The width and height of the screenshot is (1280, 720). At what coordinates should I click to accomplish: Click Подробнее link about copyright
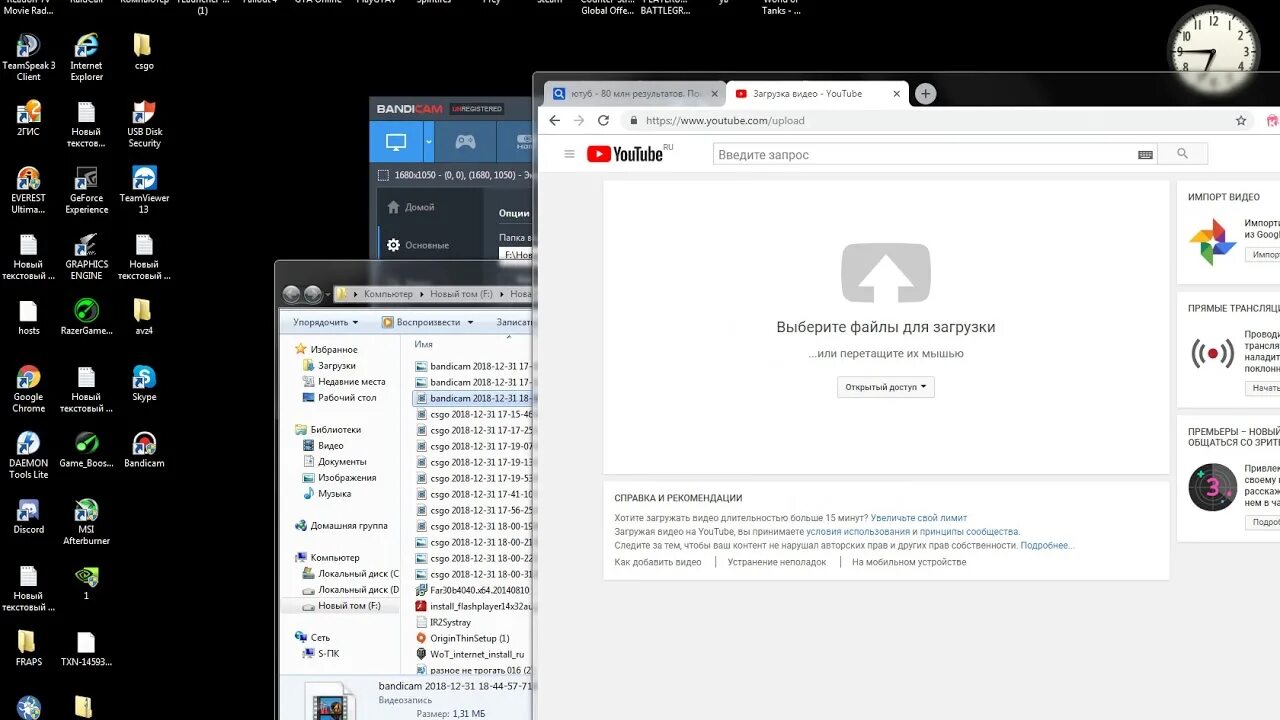click(1047, 546)
